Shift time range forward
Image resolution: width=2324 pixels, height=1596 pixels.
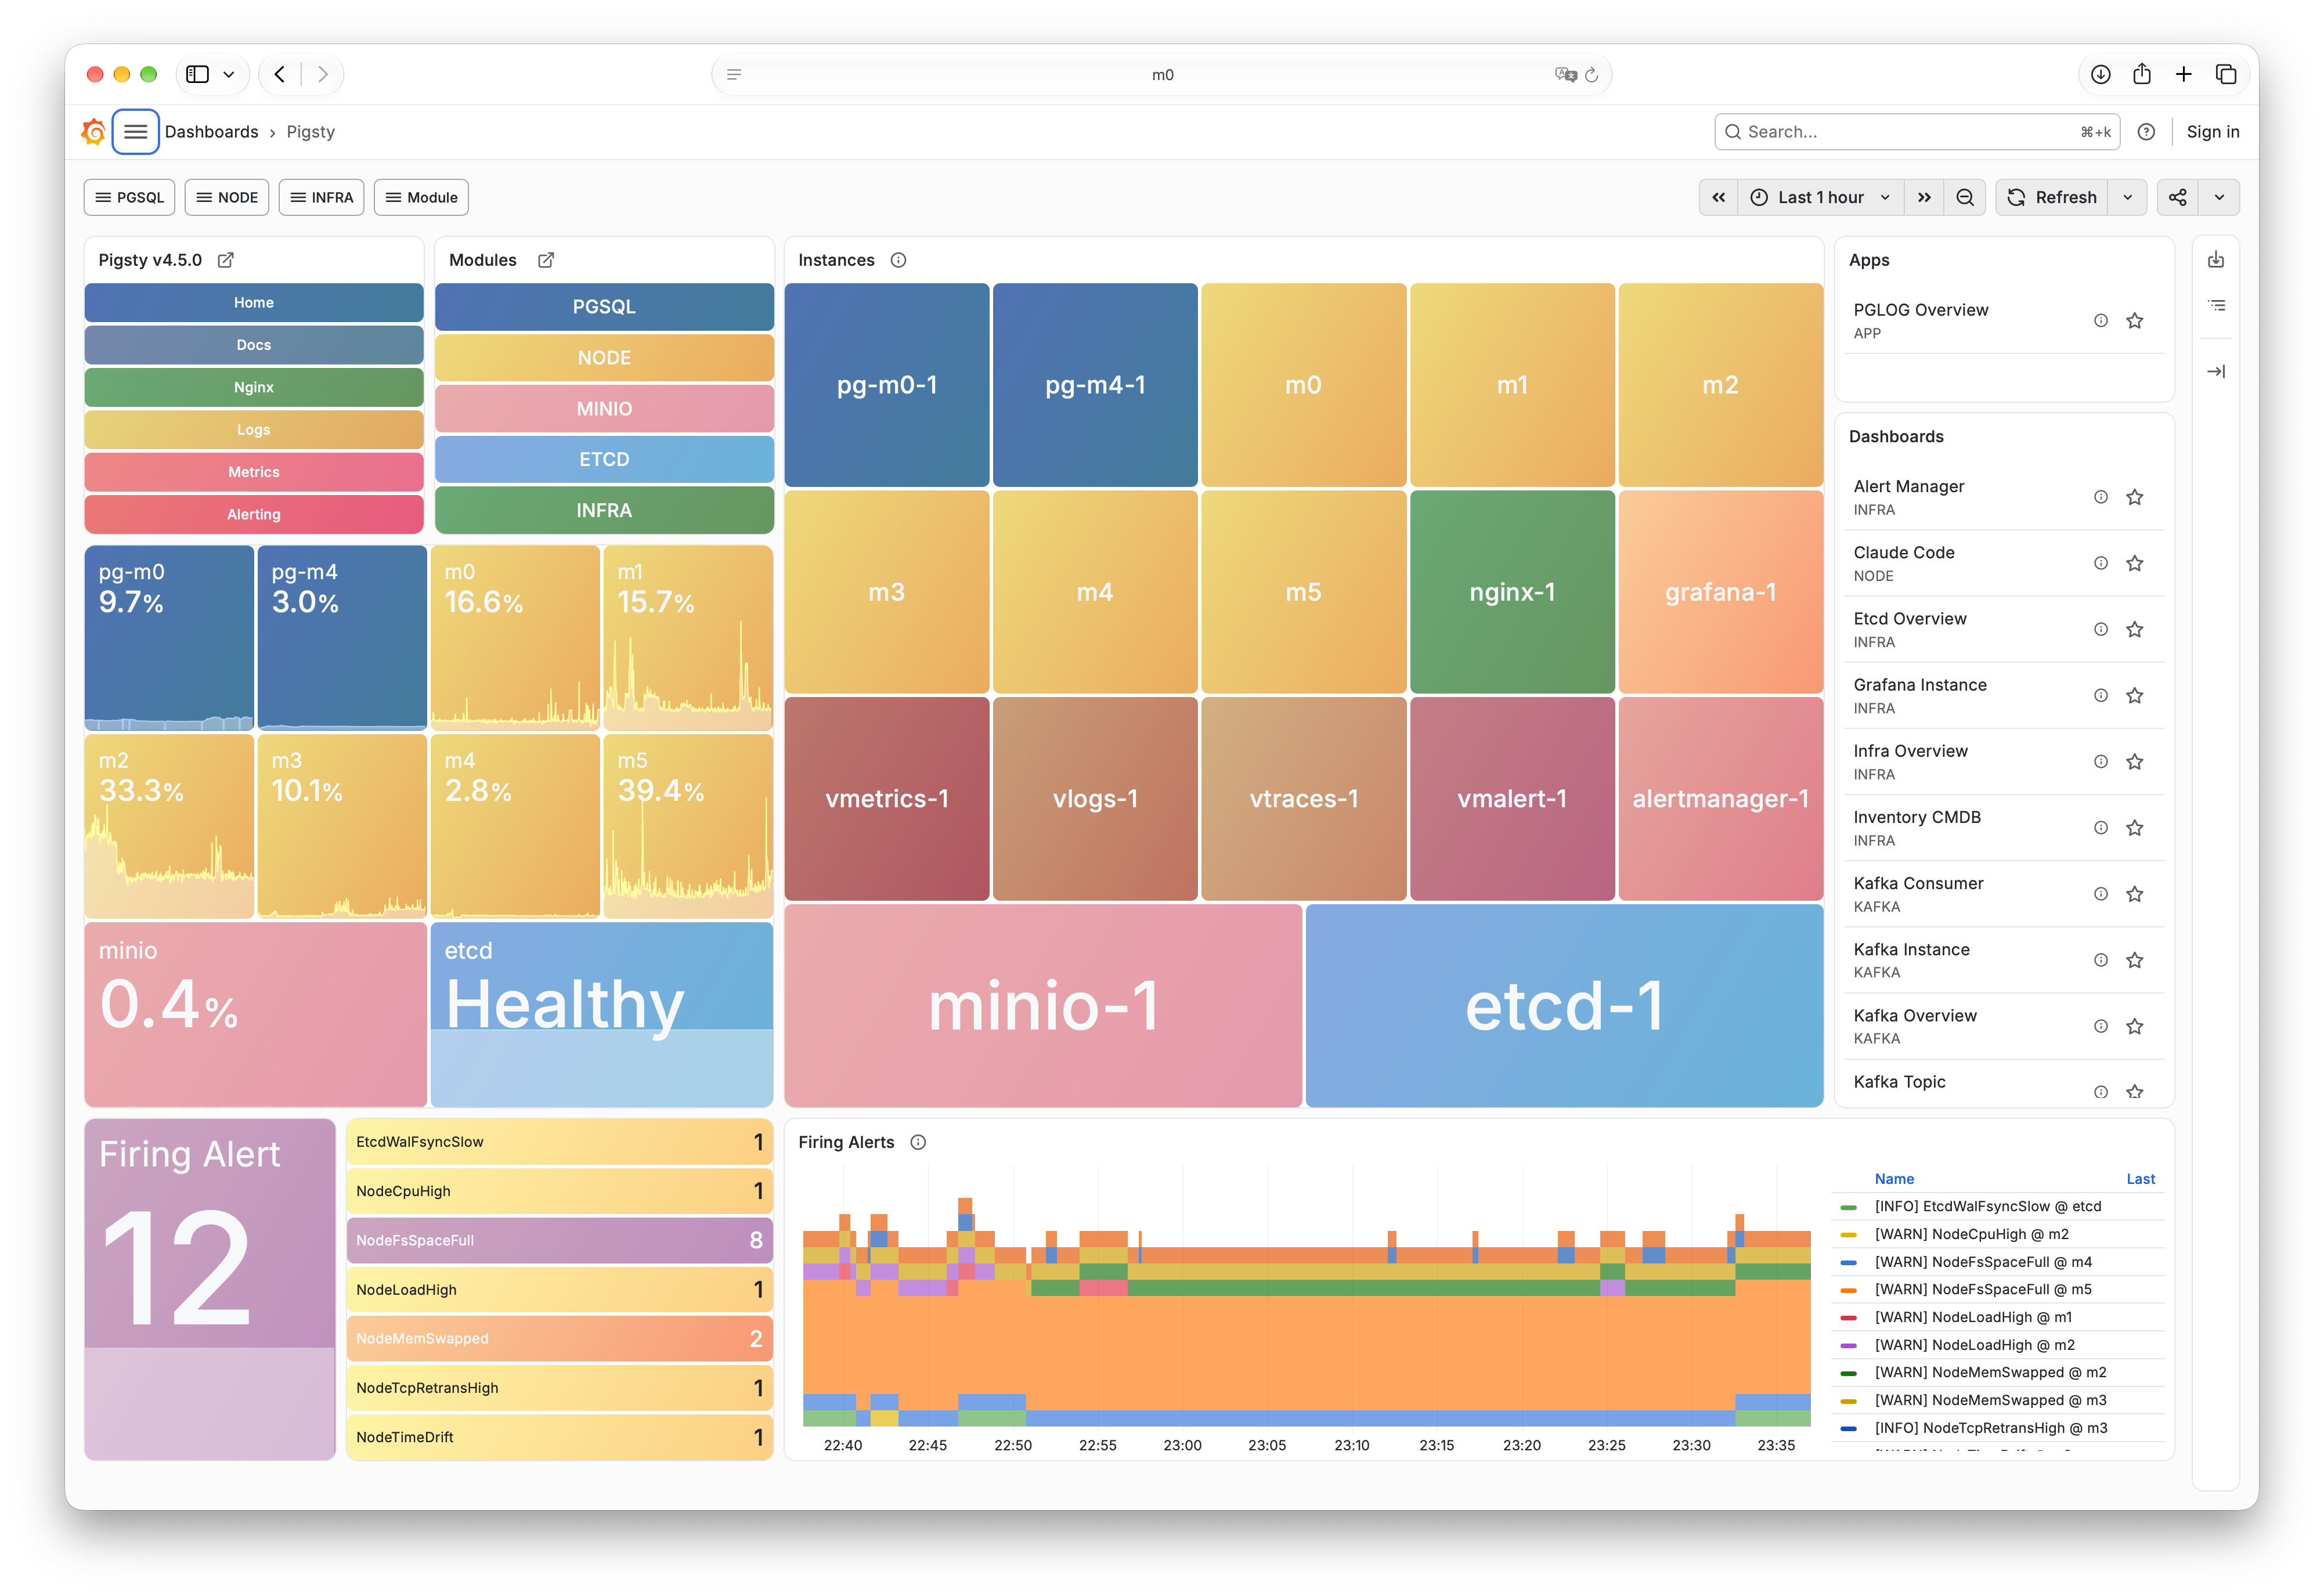click(x=1925, y=197)
